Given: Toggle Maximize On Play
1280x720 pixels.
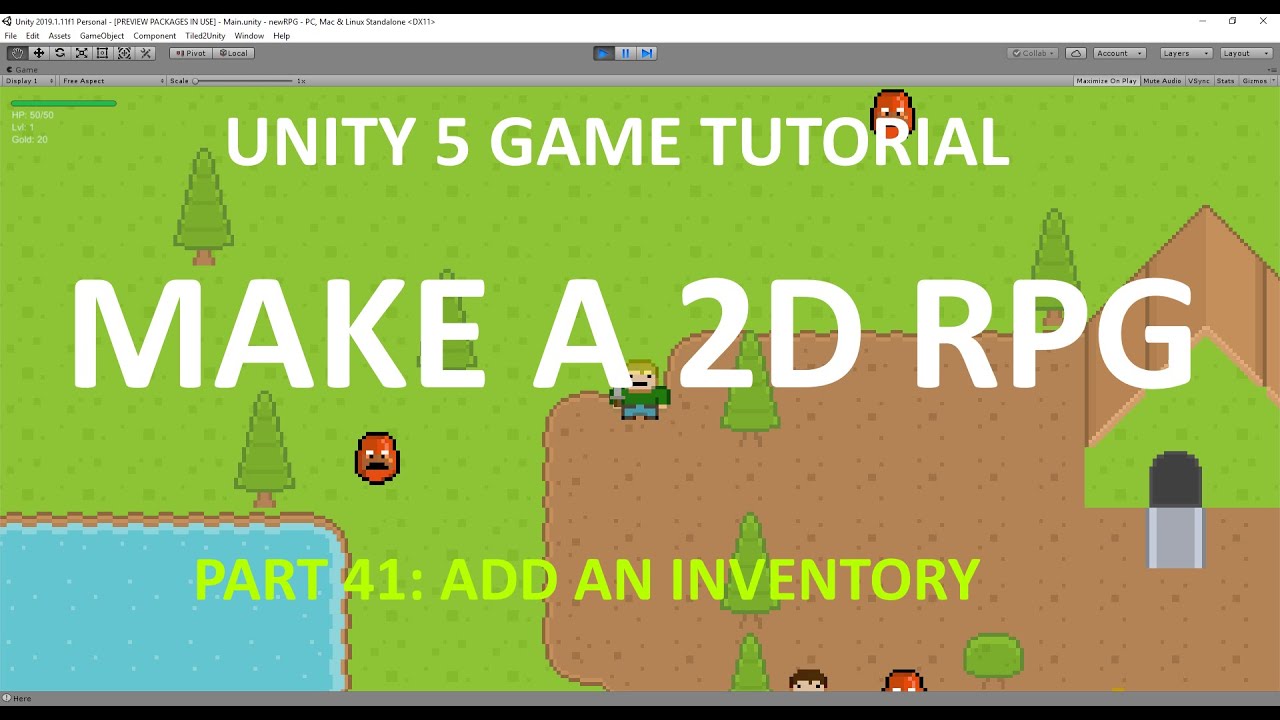Looking at the screenshot, I should (1106, 81).
